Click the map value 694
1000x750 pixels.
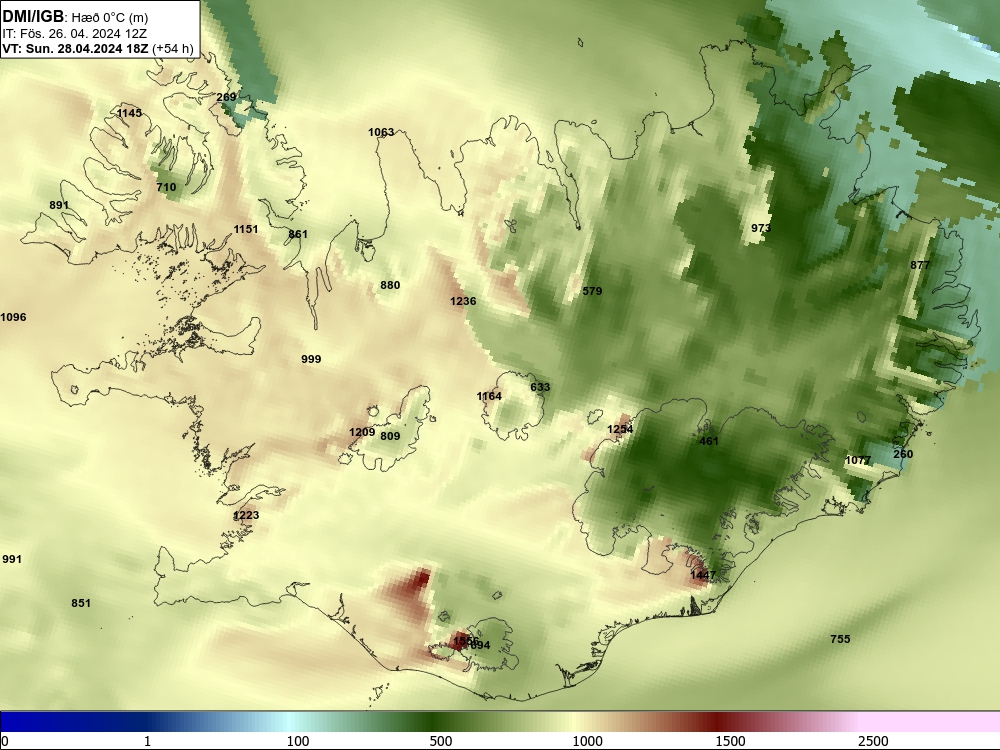pos(480,645)
